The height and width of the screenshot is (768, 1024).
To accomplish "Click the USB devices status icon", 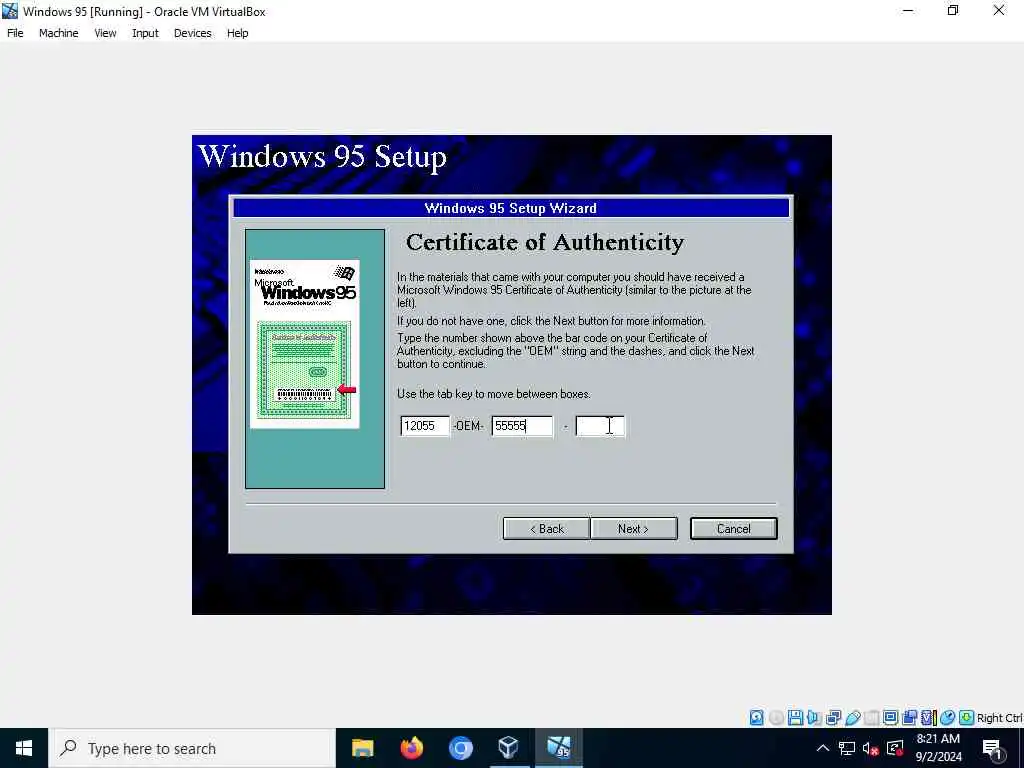I will (852, 718).
